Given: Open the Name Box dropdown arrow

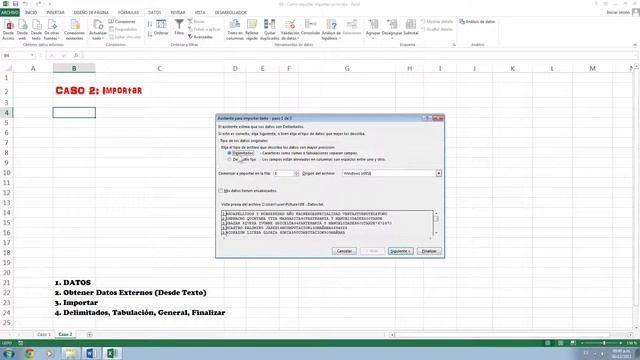Looking at the screenshot, I should [32, 56].
